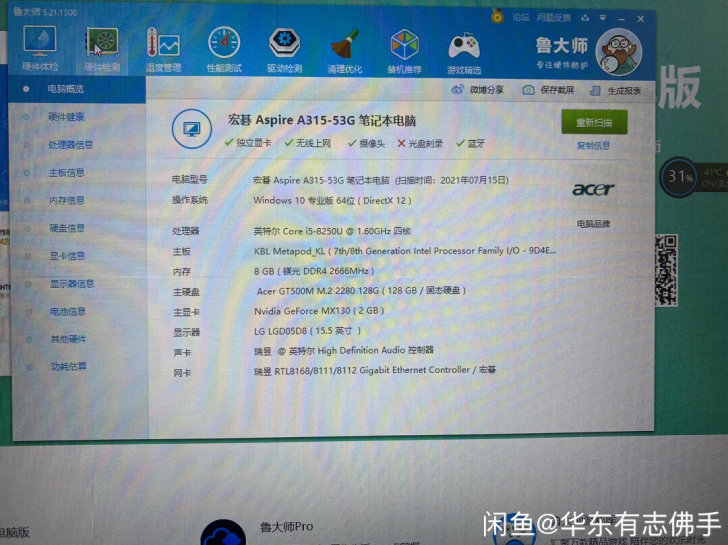Click the 生成报表 report icon

(595, 91)
